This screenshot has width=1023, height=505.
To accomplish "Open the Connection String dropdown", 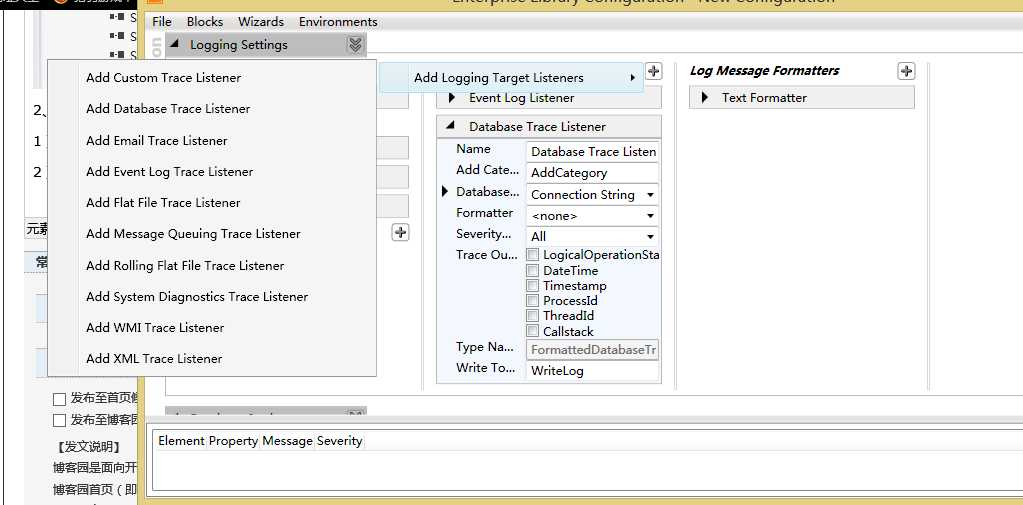I will (650, 195).
